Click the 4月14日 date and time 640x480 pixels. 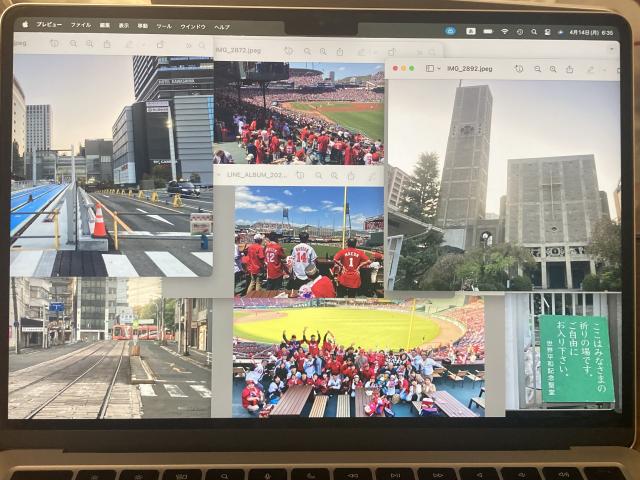click(591, 32)
